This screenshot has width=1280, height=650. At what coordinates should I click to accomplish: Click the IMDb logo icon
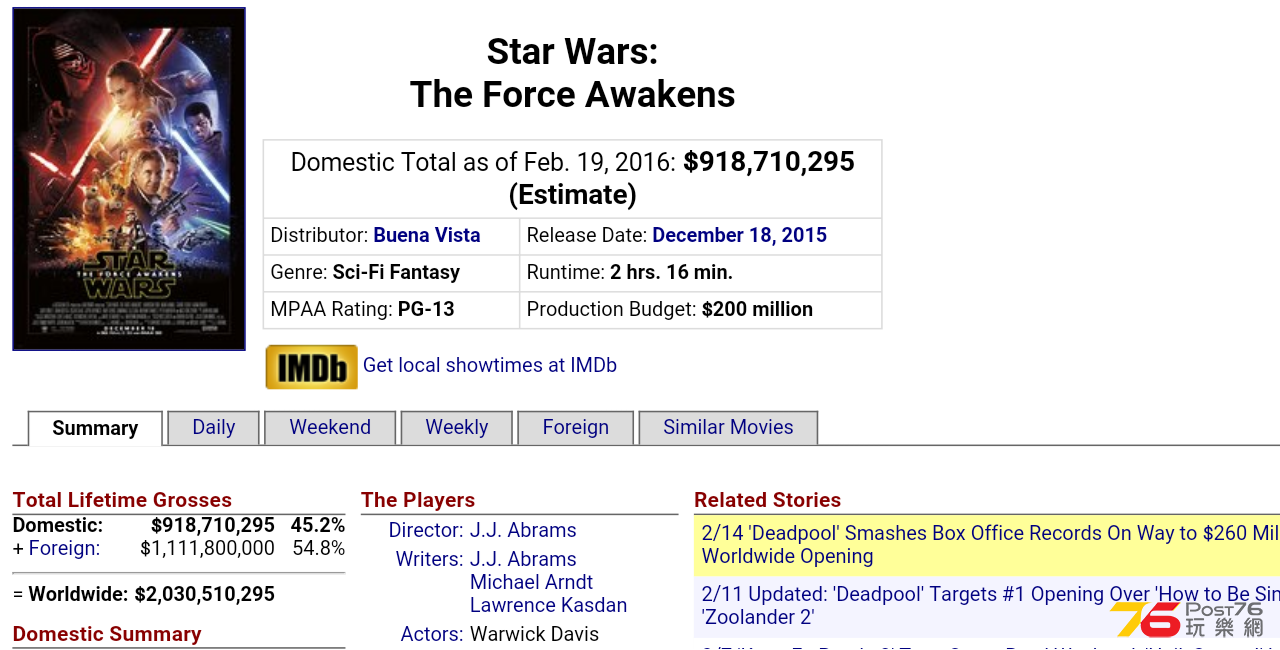click(311, 367)
